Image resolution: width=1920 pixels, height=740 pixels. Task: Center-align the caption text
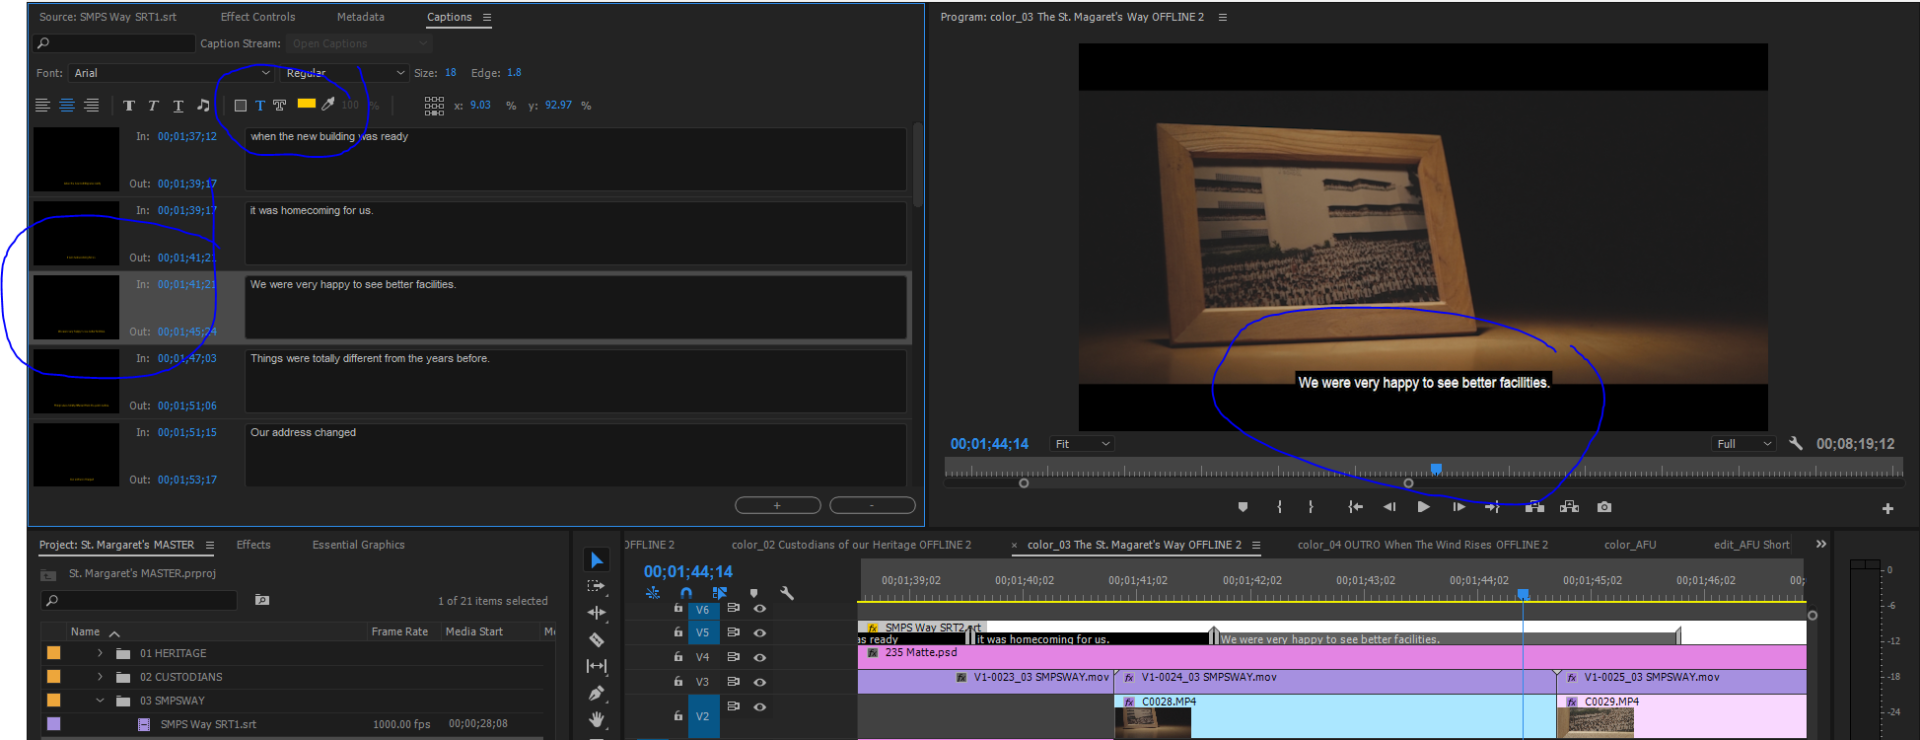point(67,105)
